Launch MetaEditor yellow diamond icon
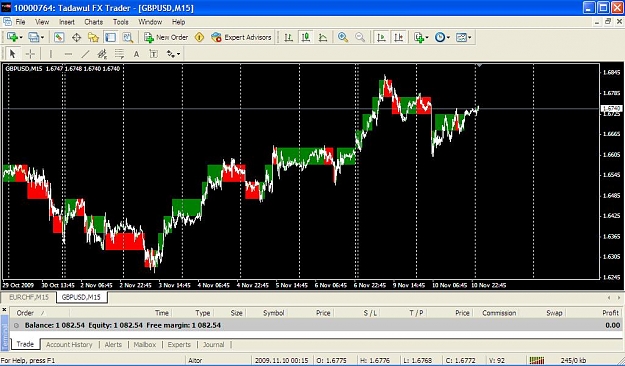The height and width of the screenshot is (366, 625). [x=199, y=37]
